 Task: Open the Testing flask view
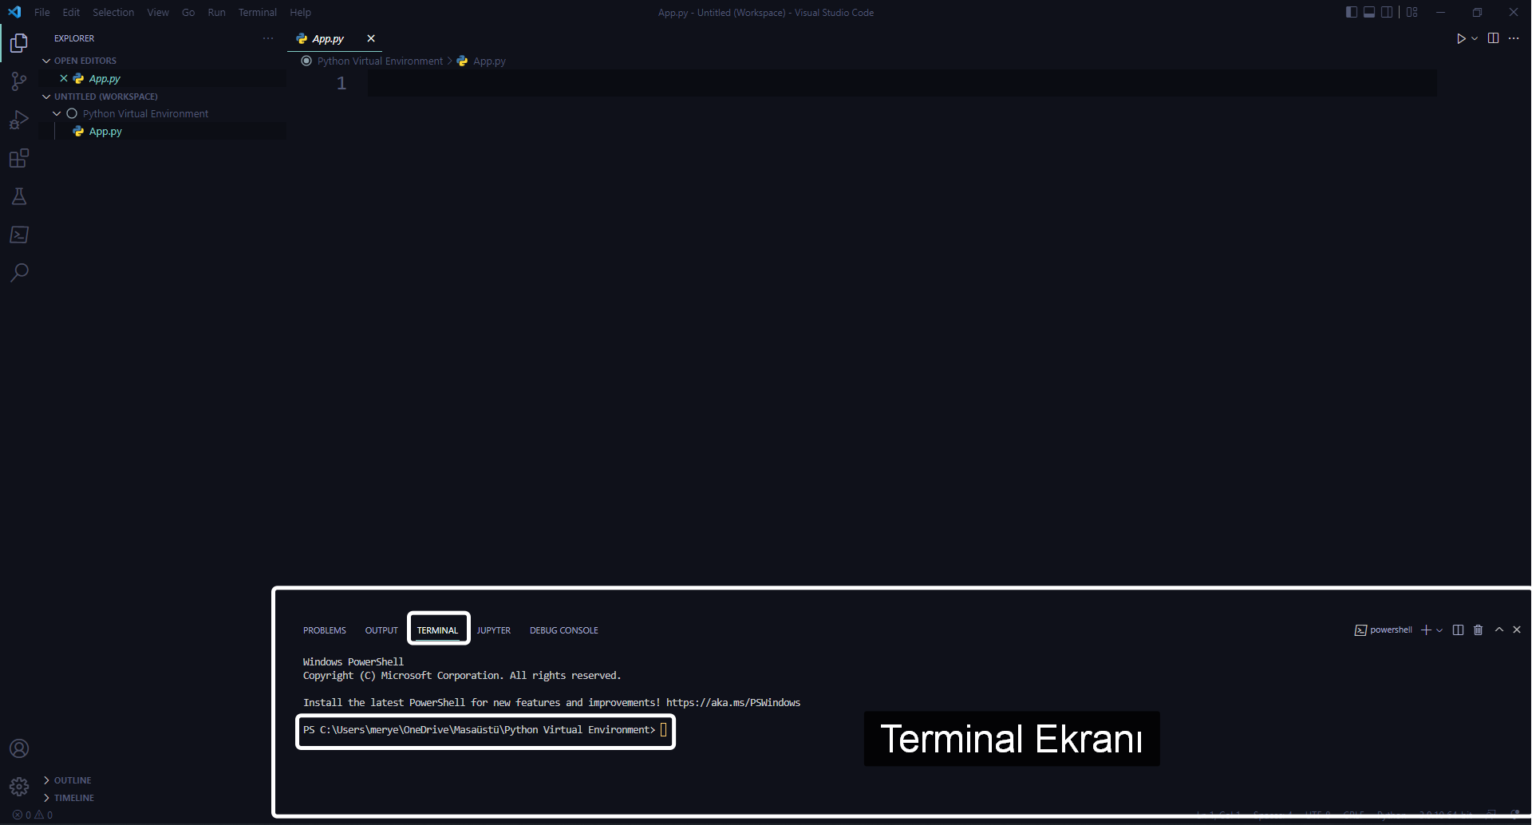(x=18, y=196)
